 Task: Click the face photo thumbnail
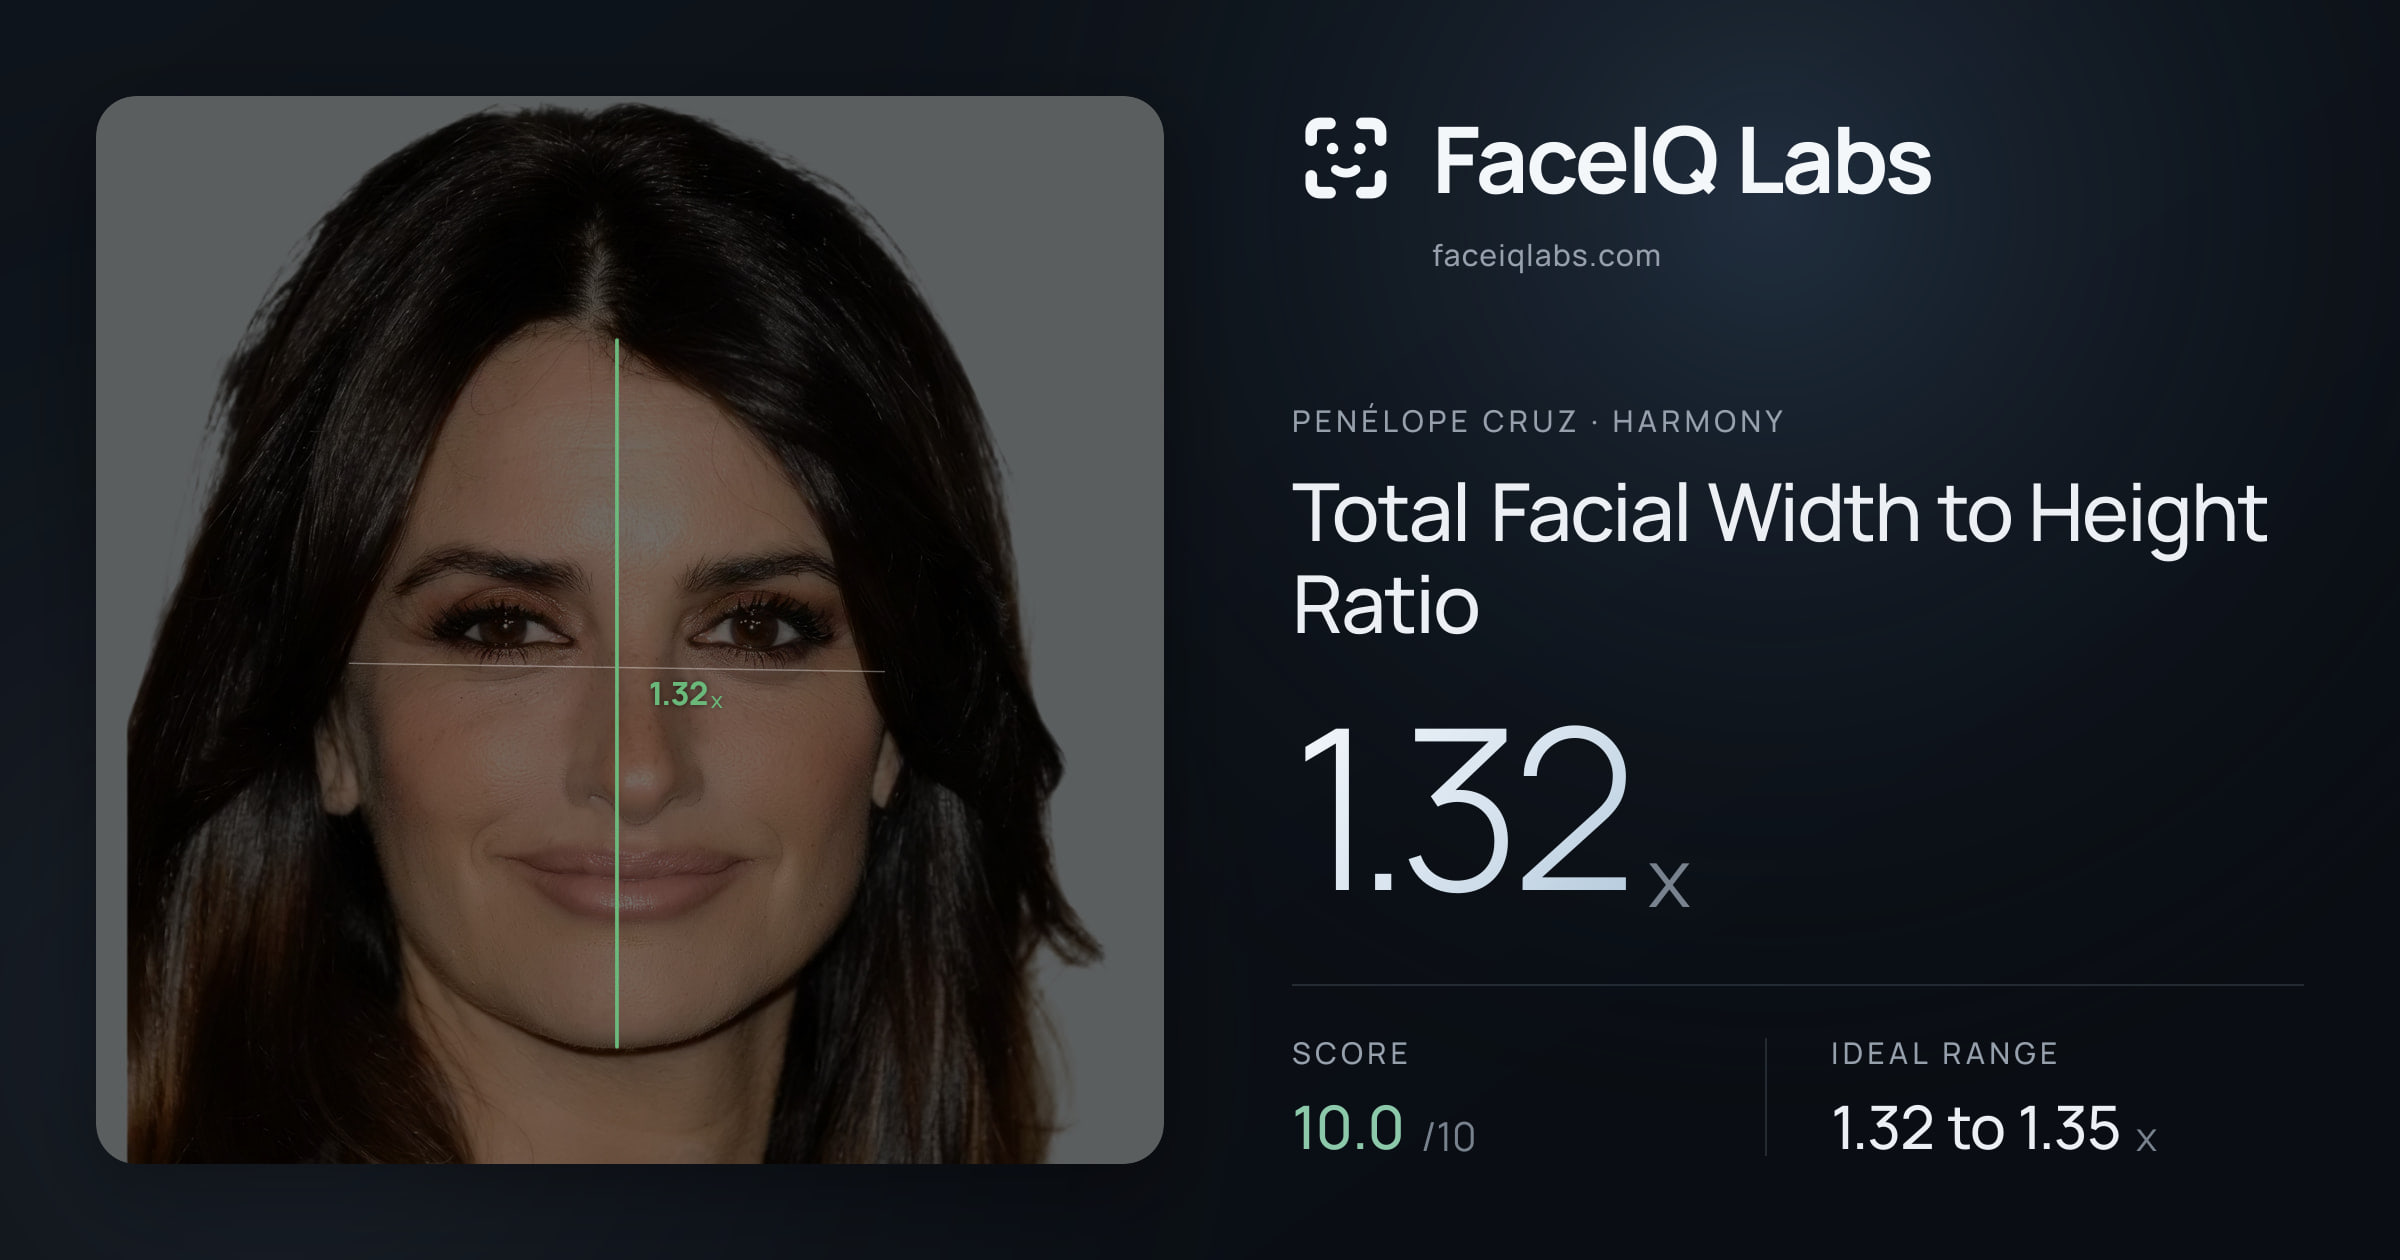pyautogui.click(x=630, y=630)
